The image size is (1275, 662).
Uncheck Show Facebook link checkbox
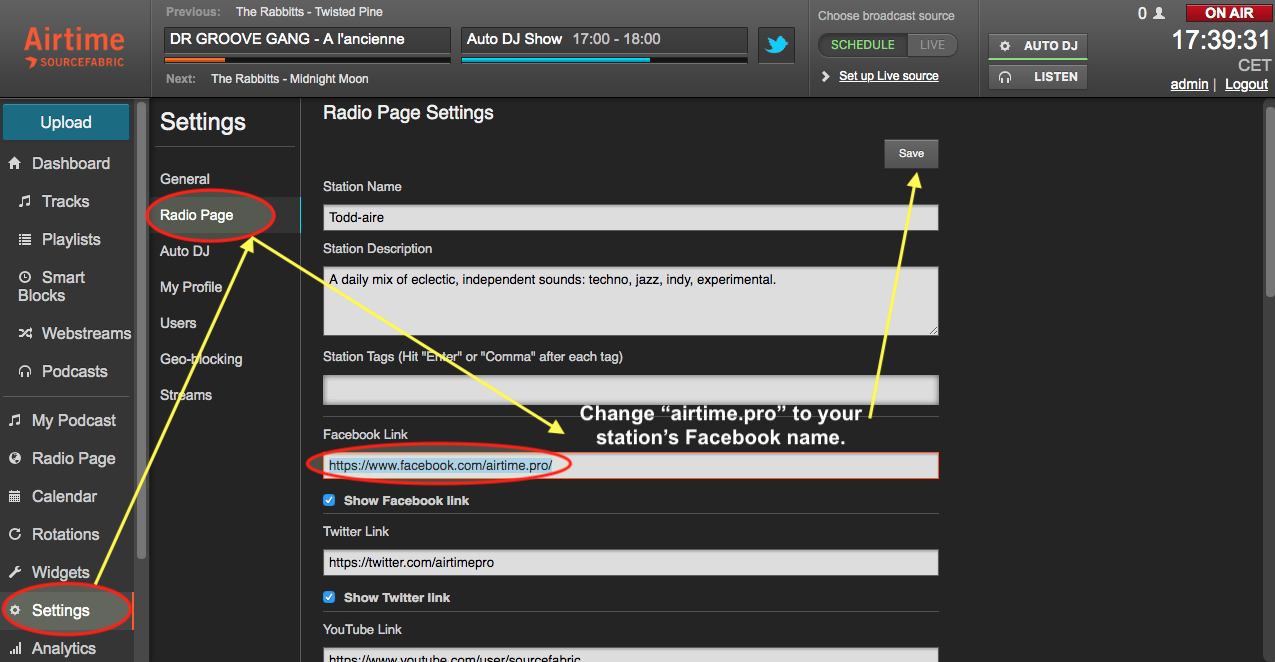(x=329, y=500)
